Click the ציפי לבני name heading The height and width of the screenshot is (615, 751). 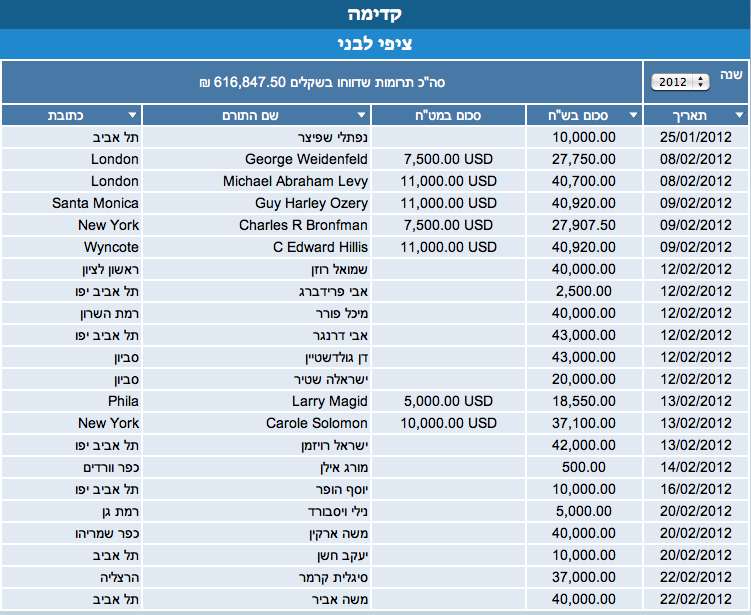(x=376, y=44)
